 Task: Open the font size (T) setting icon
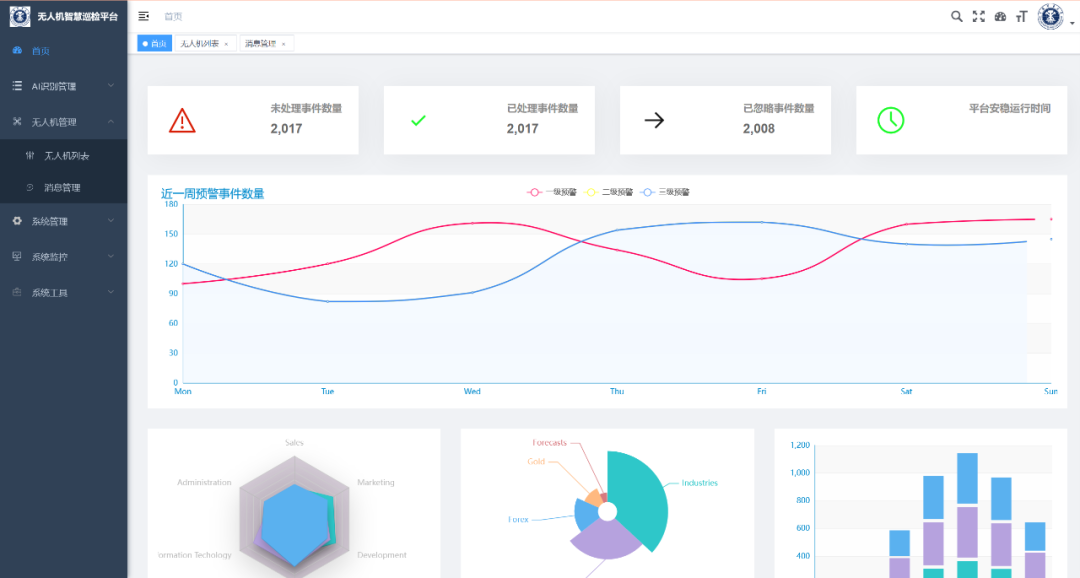[x=1021, y=16]
